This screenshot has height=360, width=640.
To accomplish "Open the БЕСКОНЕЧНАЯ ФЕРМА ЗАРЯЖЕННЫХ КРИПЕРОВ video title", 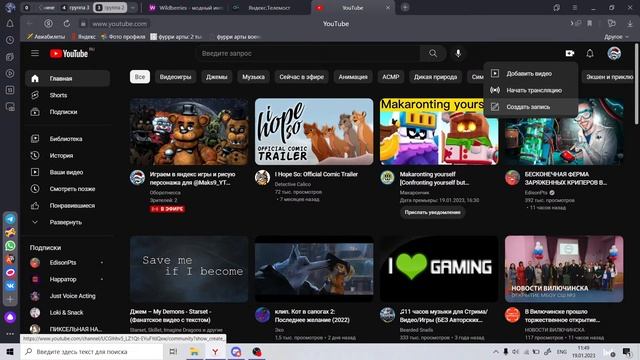I will (566, 178).
